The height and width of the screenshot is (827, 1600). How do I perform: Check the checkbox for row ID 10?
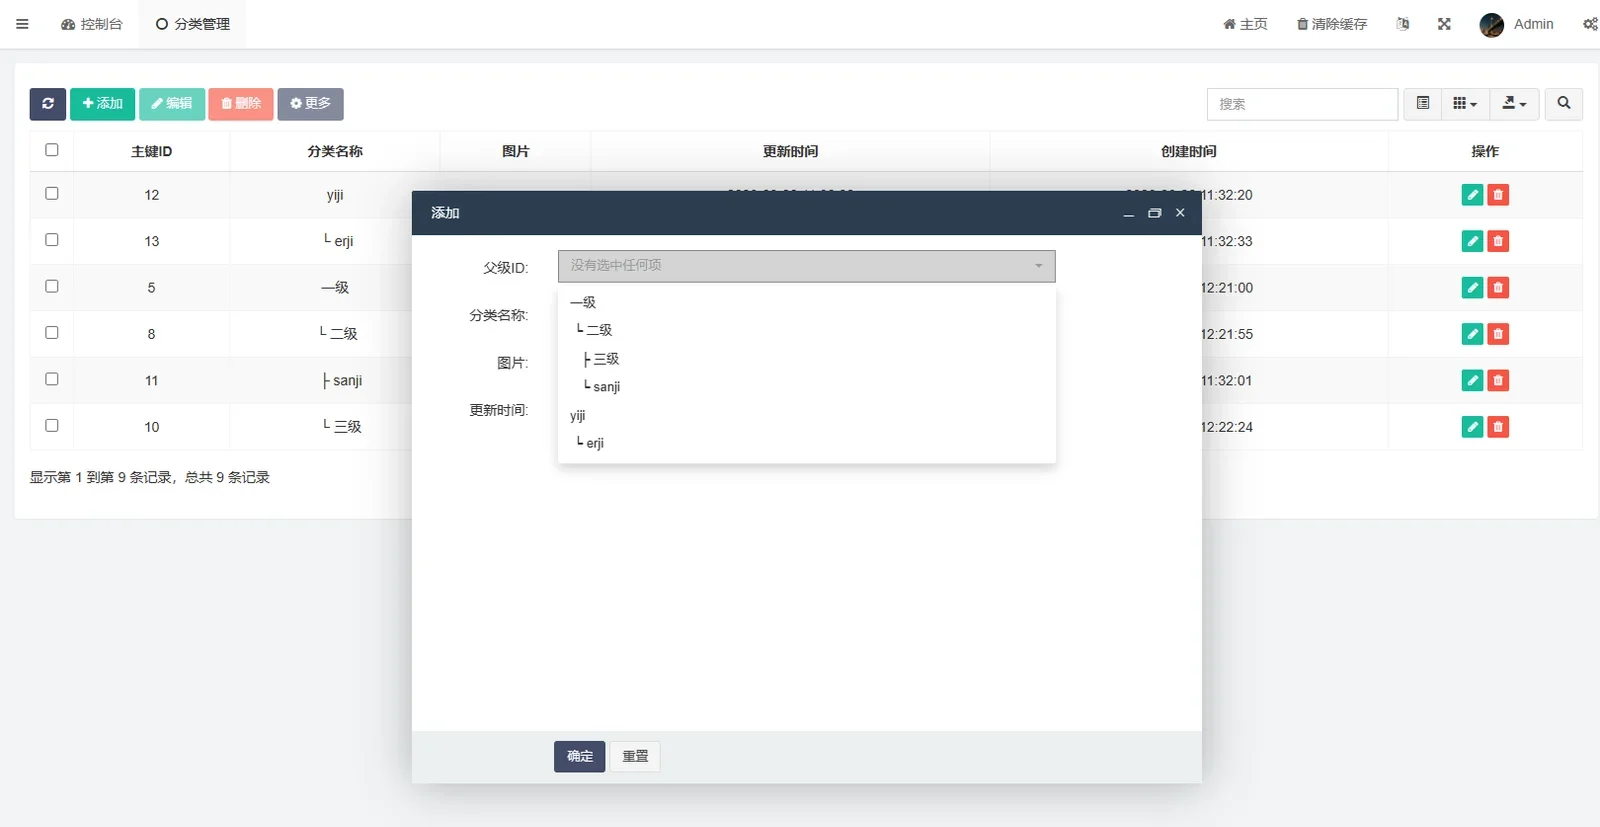click(x=52, y=426)
